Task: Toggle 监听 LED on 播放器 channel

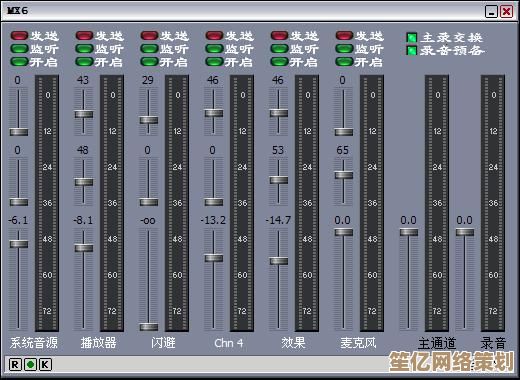Action: click(84, 49)
